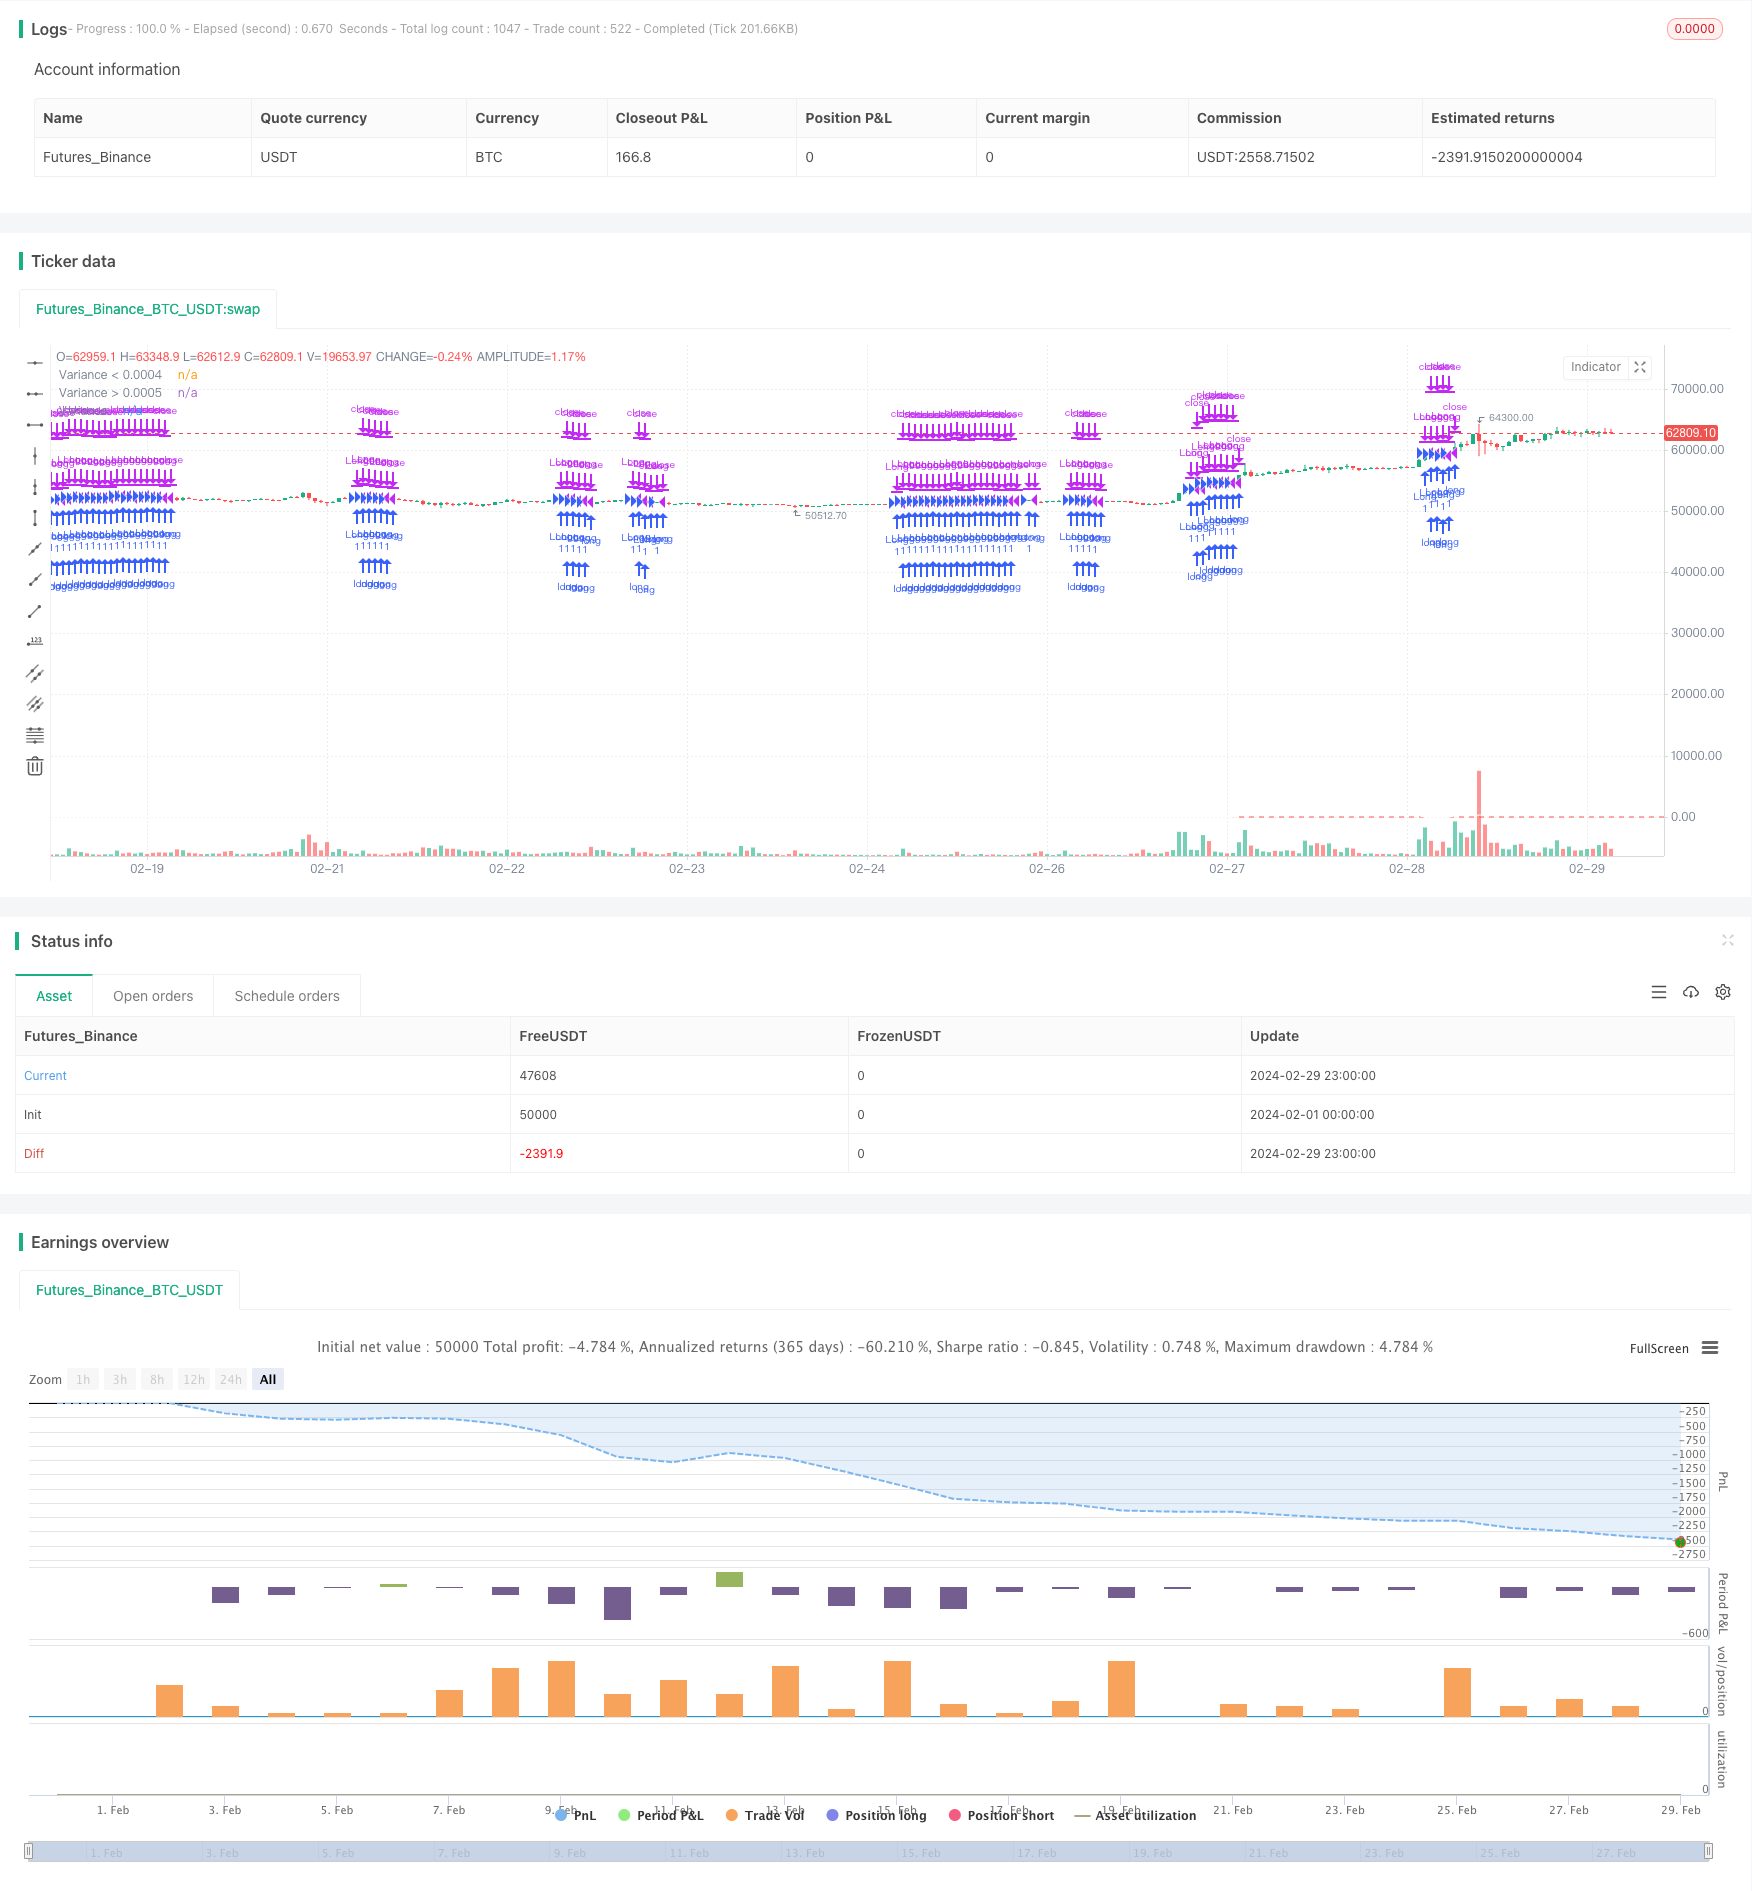This screenshot has width=1752, height=1891.
Task: Select the horizontal ray line drawing tool
Action: [x=35, y=394]
